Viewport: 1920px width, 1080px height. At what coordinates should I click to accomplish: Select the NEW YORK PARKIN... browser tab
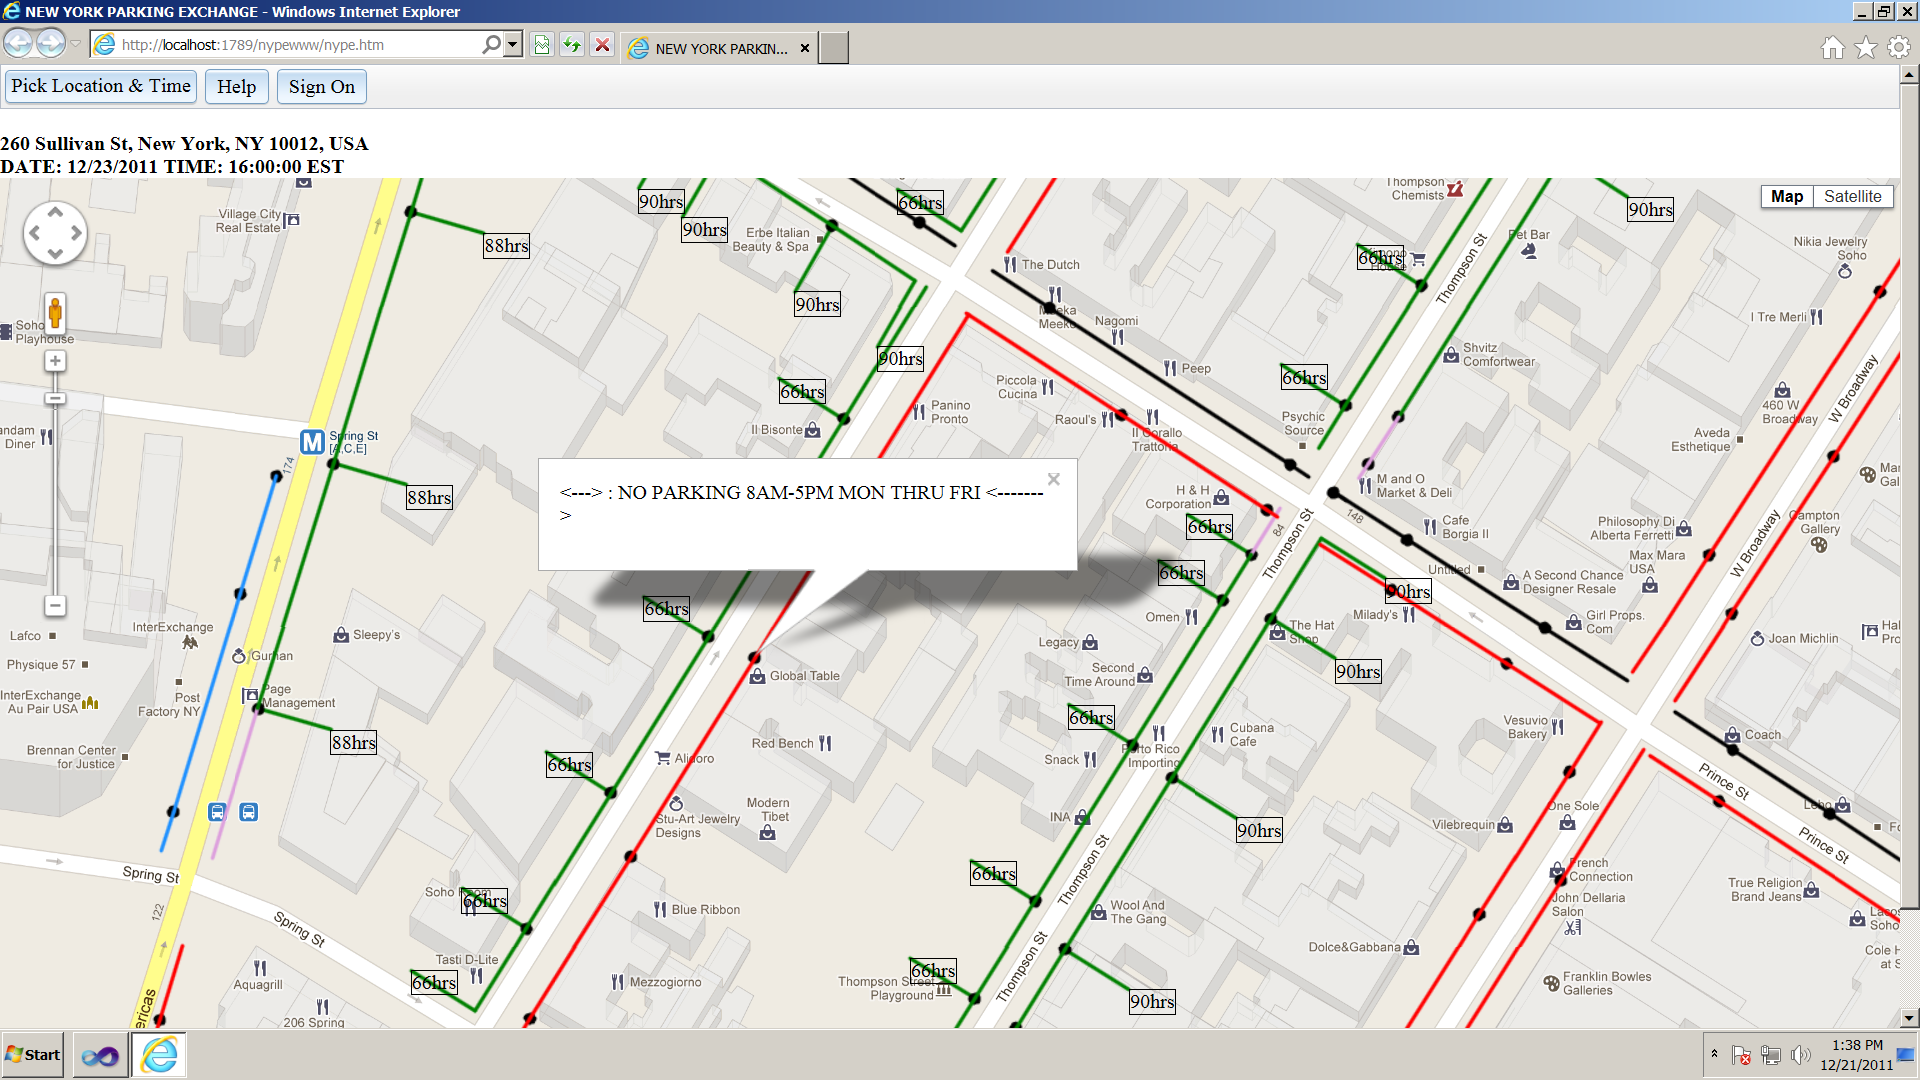pyautogui.click(x=720, y=48)
